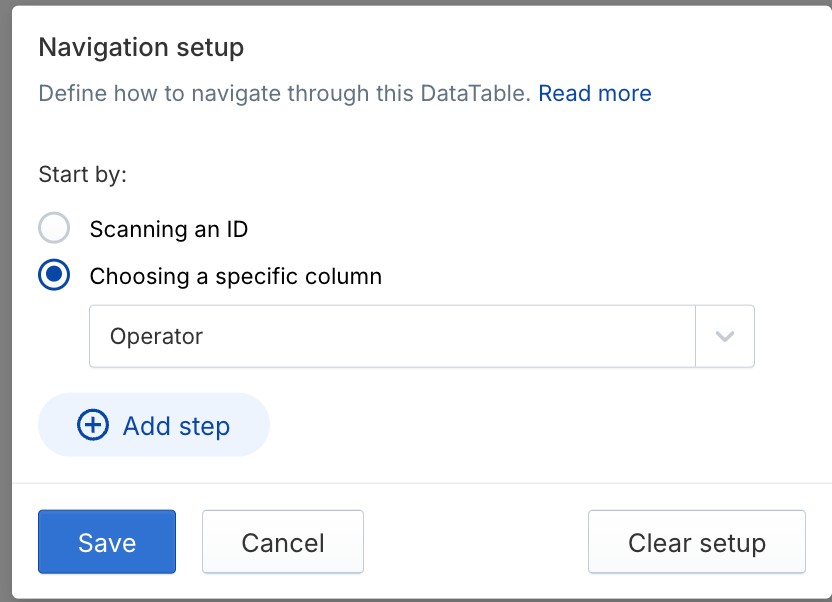Click the blue dot inside the selected radio
This screenshot has width=832, height=602.
(54, 276)
